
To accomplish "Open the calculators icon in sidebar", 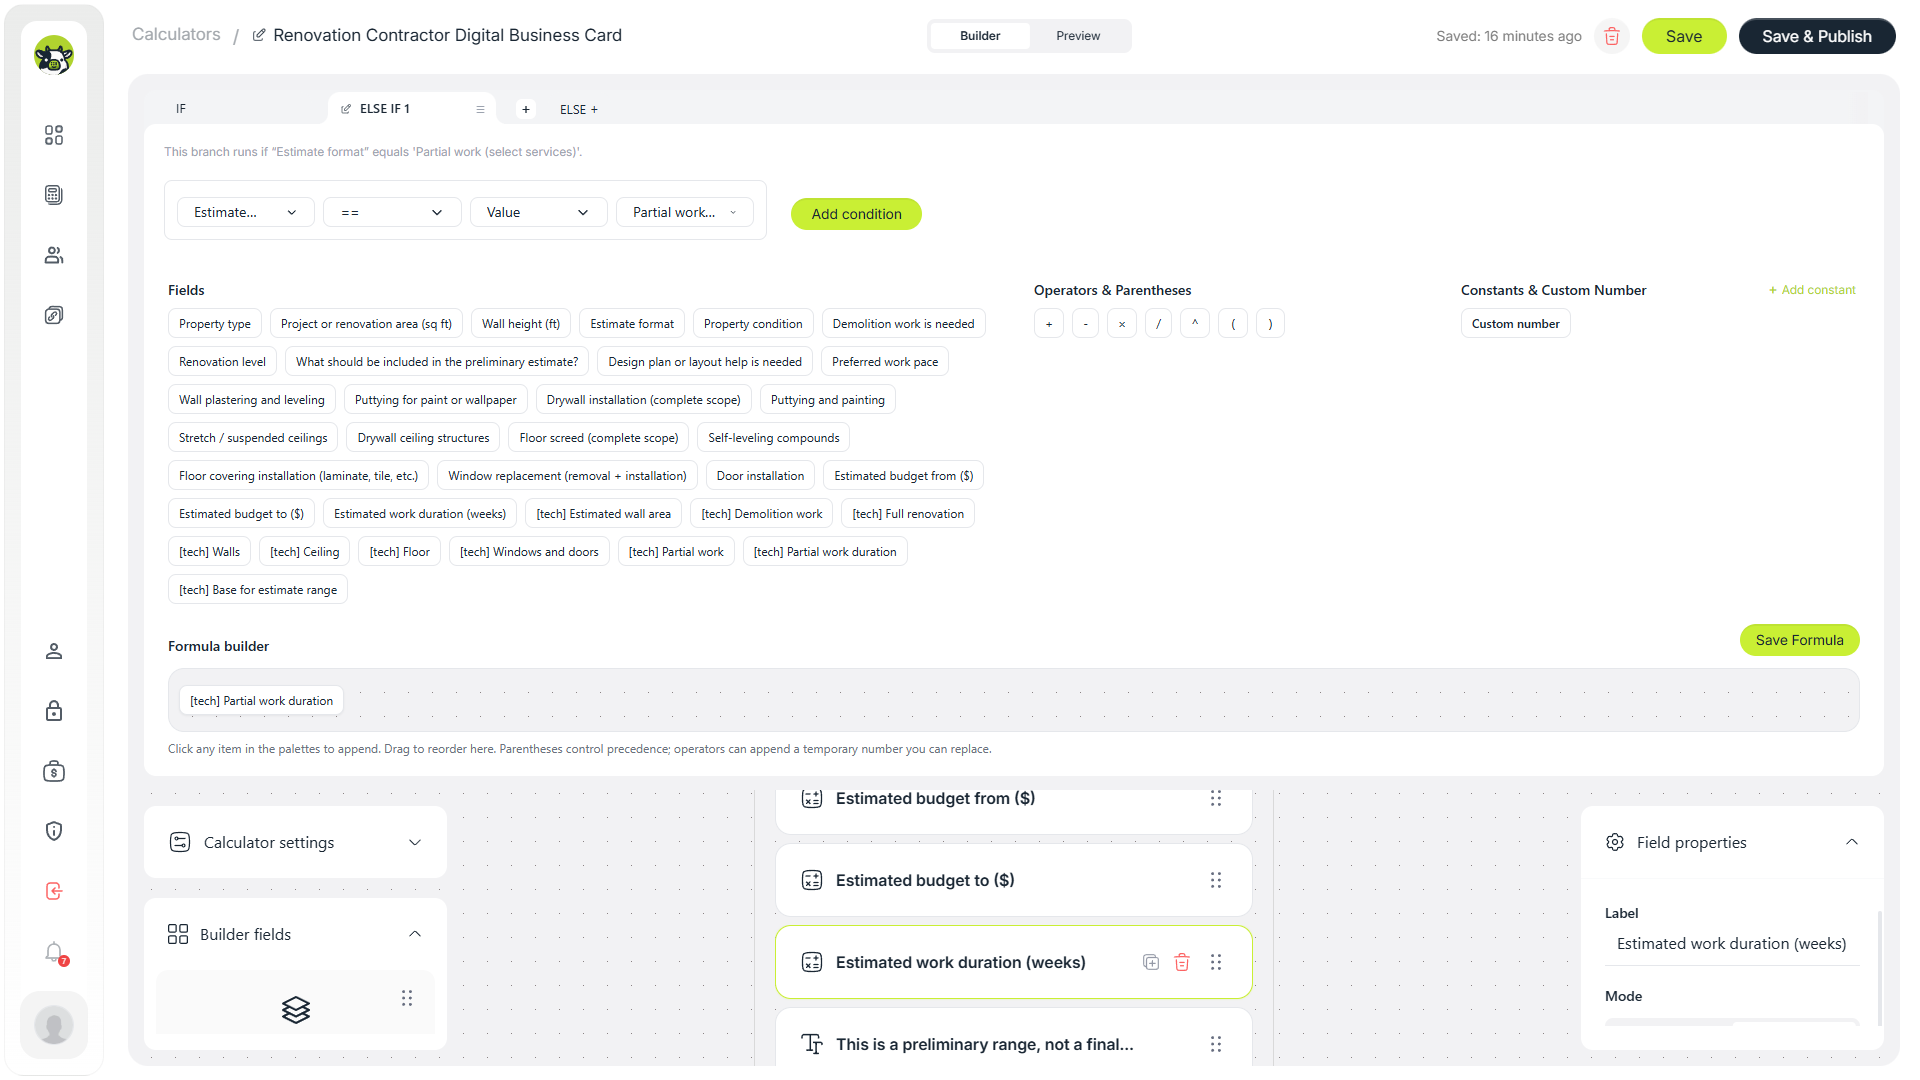I will coord(54,195).
